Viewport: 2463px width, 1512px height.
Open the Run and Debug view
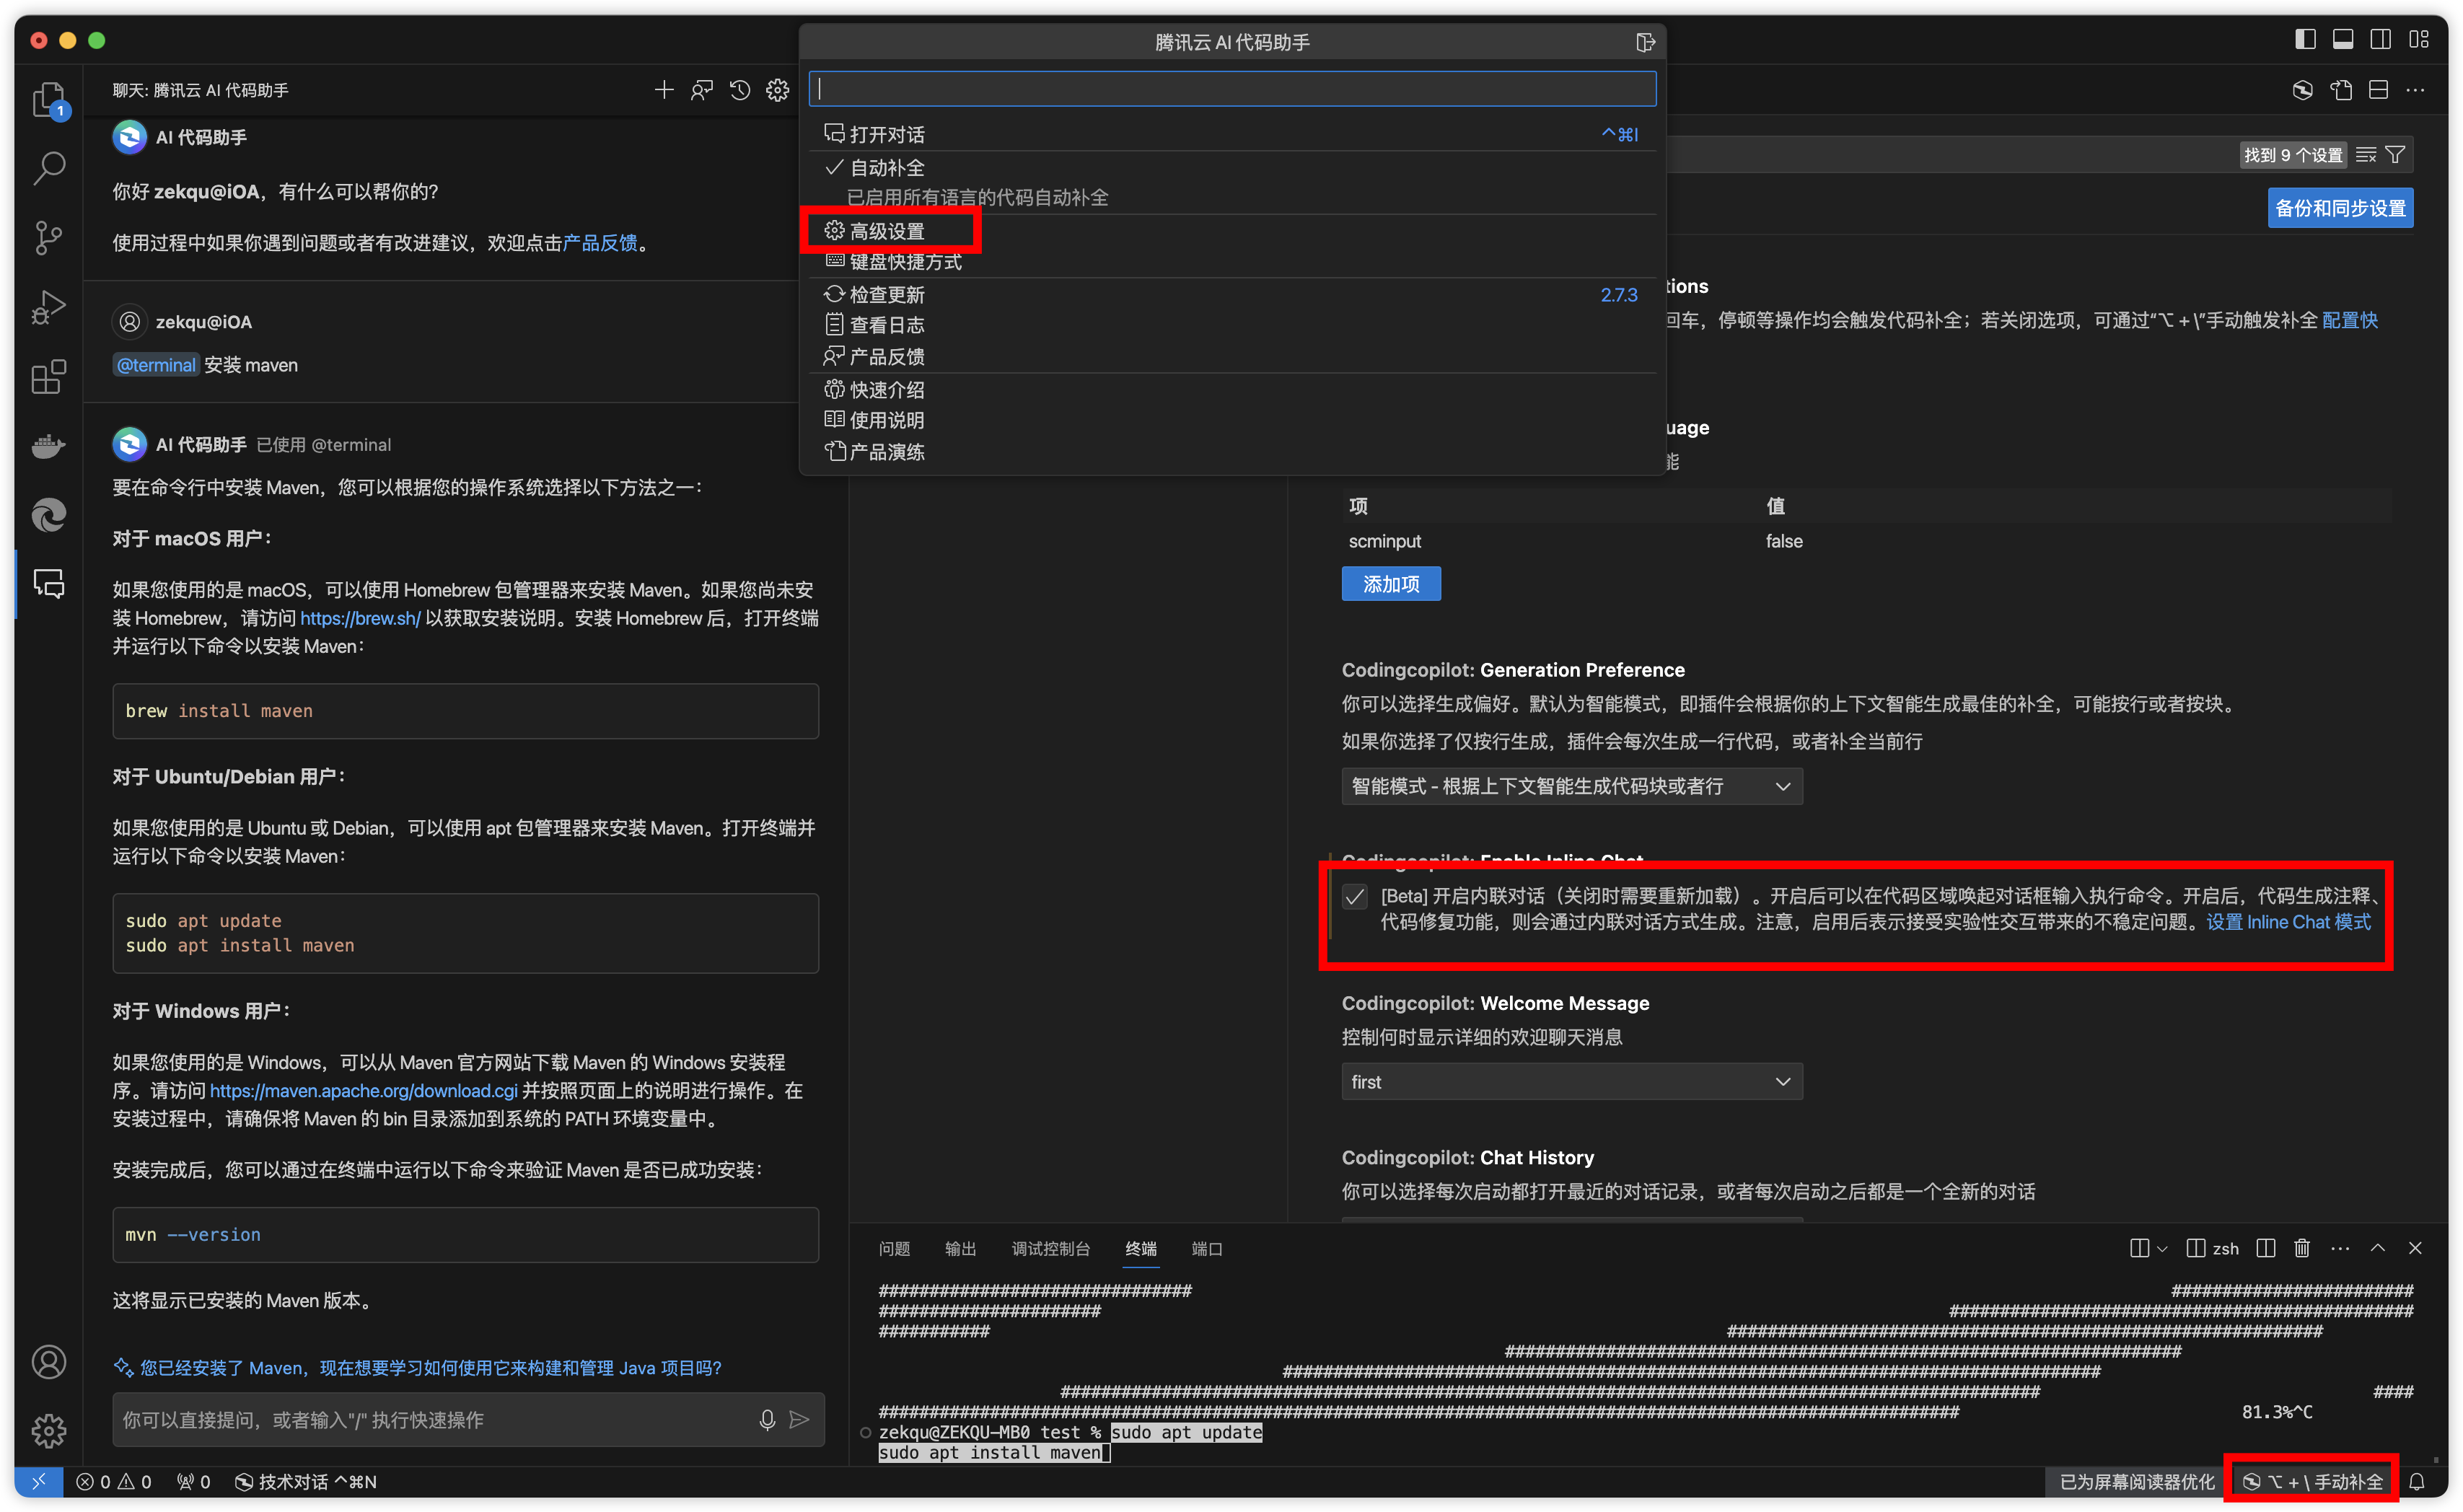48,307
